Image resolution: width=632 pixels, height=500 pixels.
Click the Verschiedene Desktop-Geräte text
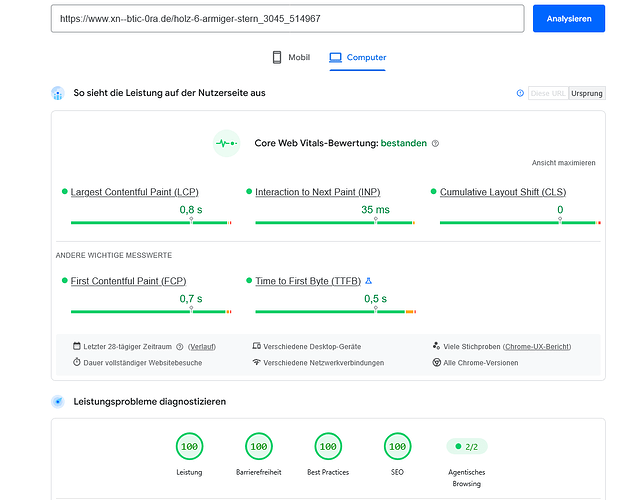tap(312, 346)
